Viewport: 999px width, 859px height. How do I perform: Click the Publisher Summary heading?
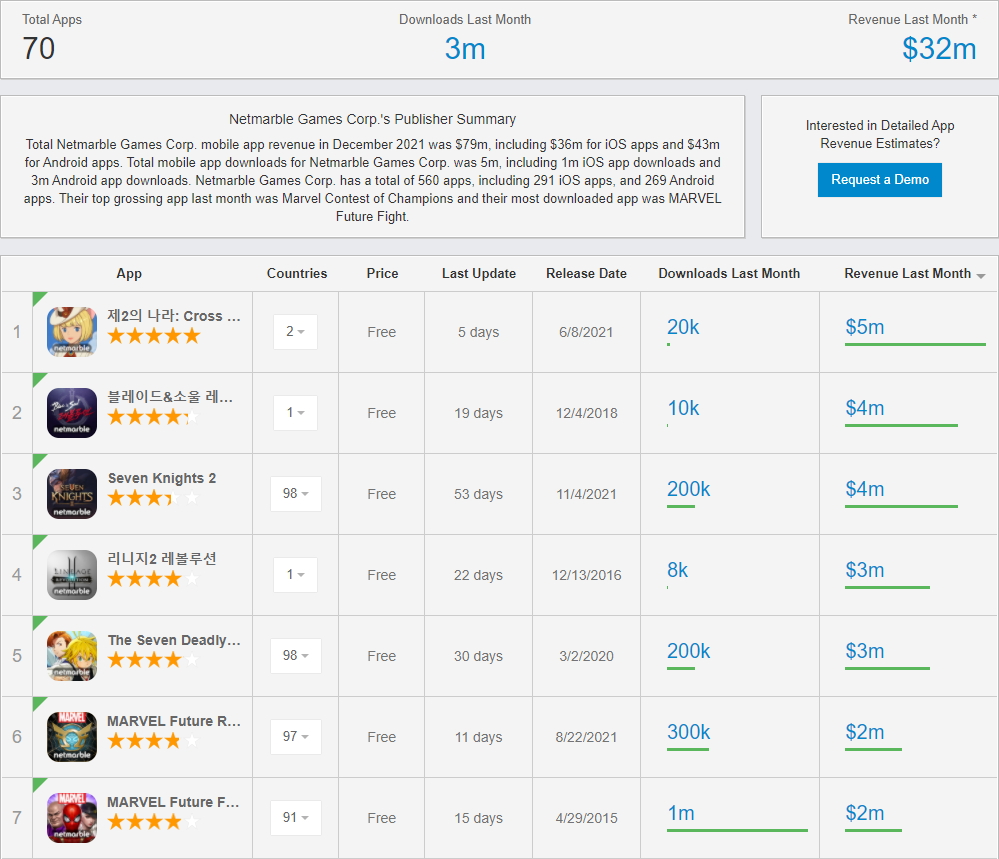(x=372, y=119)
